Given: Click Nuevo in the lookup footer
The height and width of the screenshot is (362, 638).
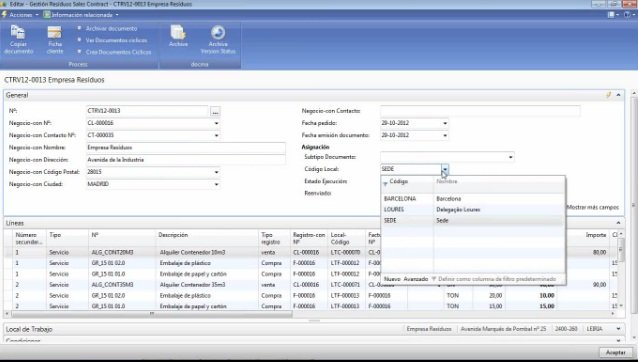Looking at the screenshot, I should 392,279.
